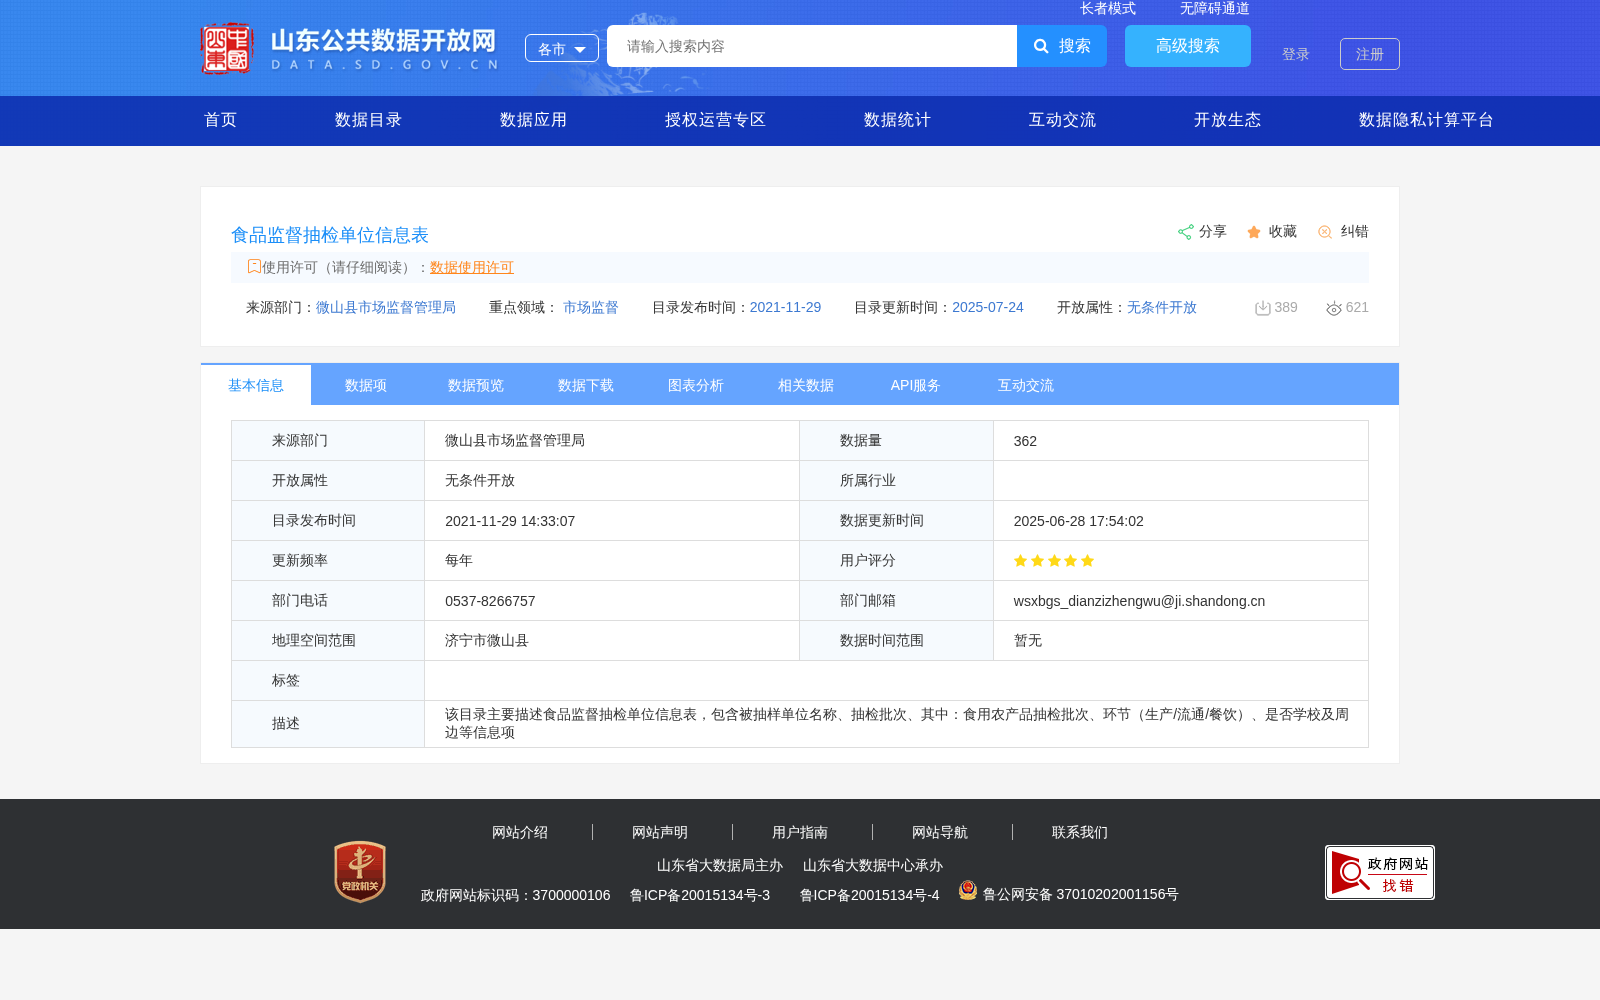Screen dimensions: 1600x1000
Task: Click phone number 0537-8266757
Action: [490, 601]
